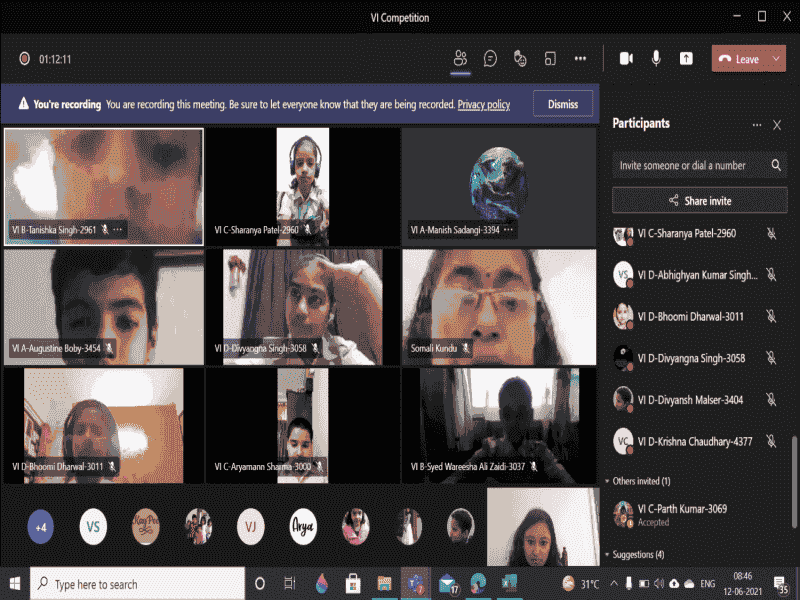Screen dimensions: 800x600
Task: Toggle the microphone mute
Action: [x=656, y=59]
